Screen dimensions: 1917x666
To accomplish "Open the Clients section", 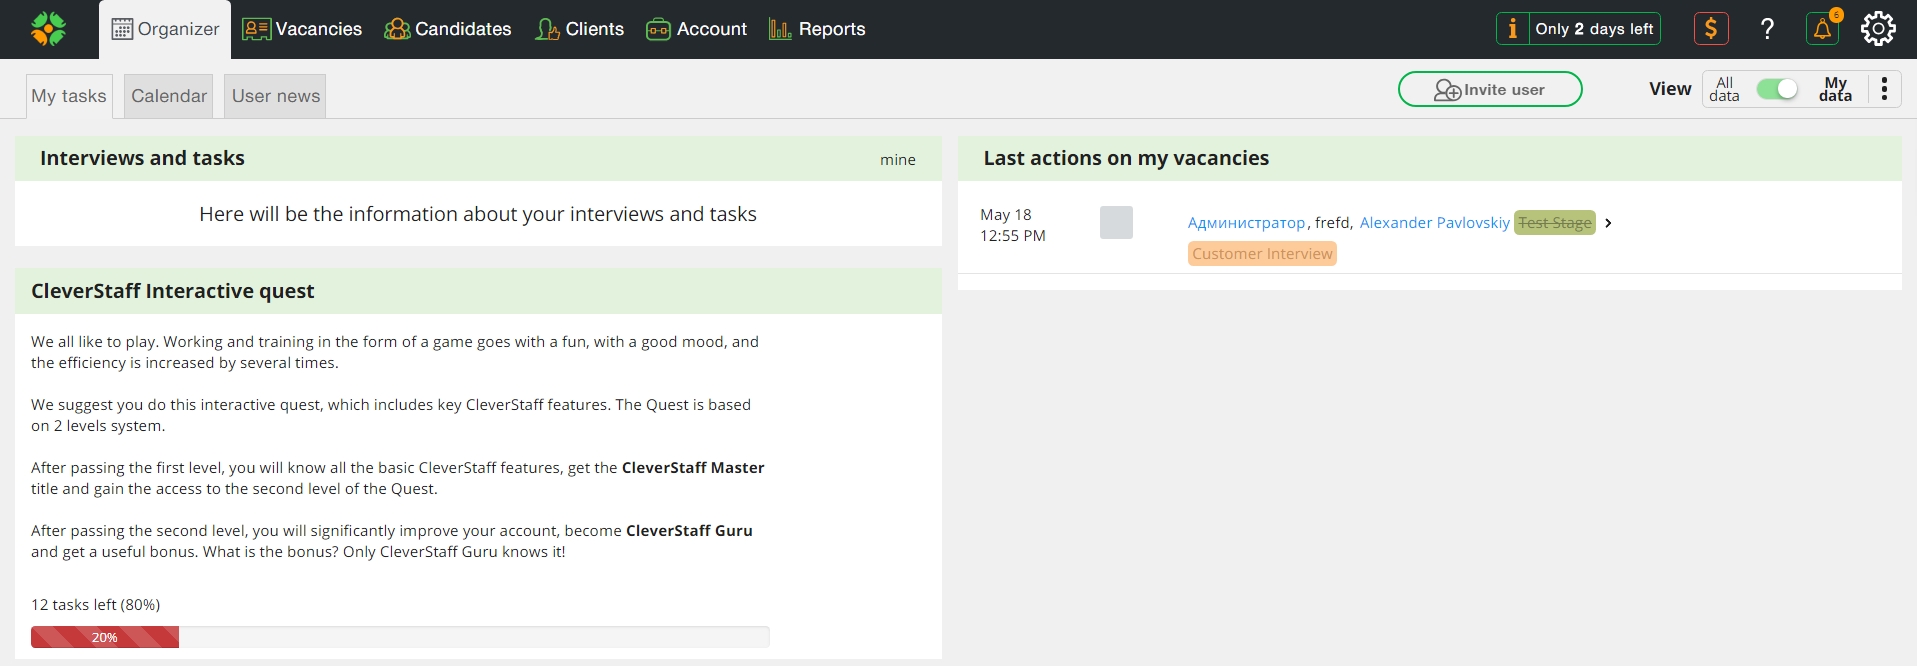I will click(x=580, y=29).
